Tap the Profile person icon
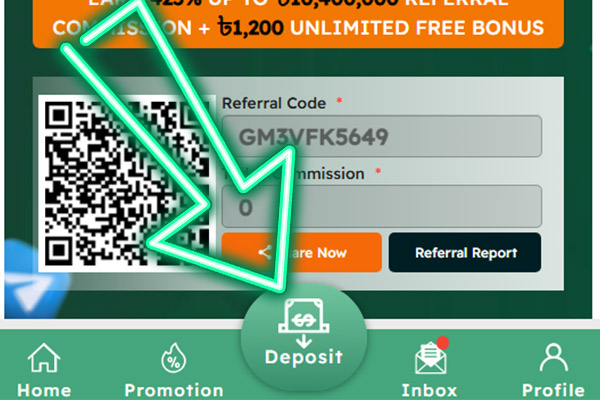Screen dimensions: 600x400 click(x=553, y=357)
